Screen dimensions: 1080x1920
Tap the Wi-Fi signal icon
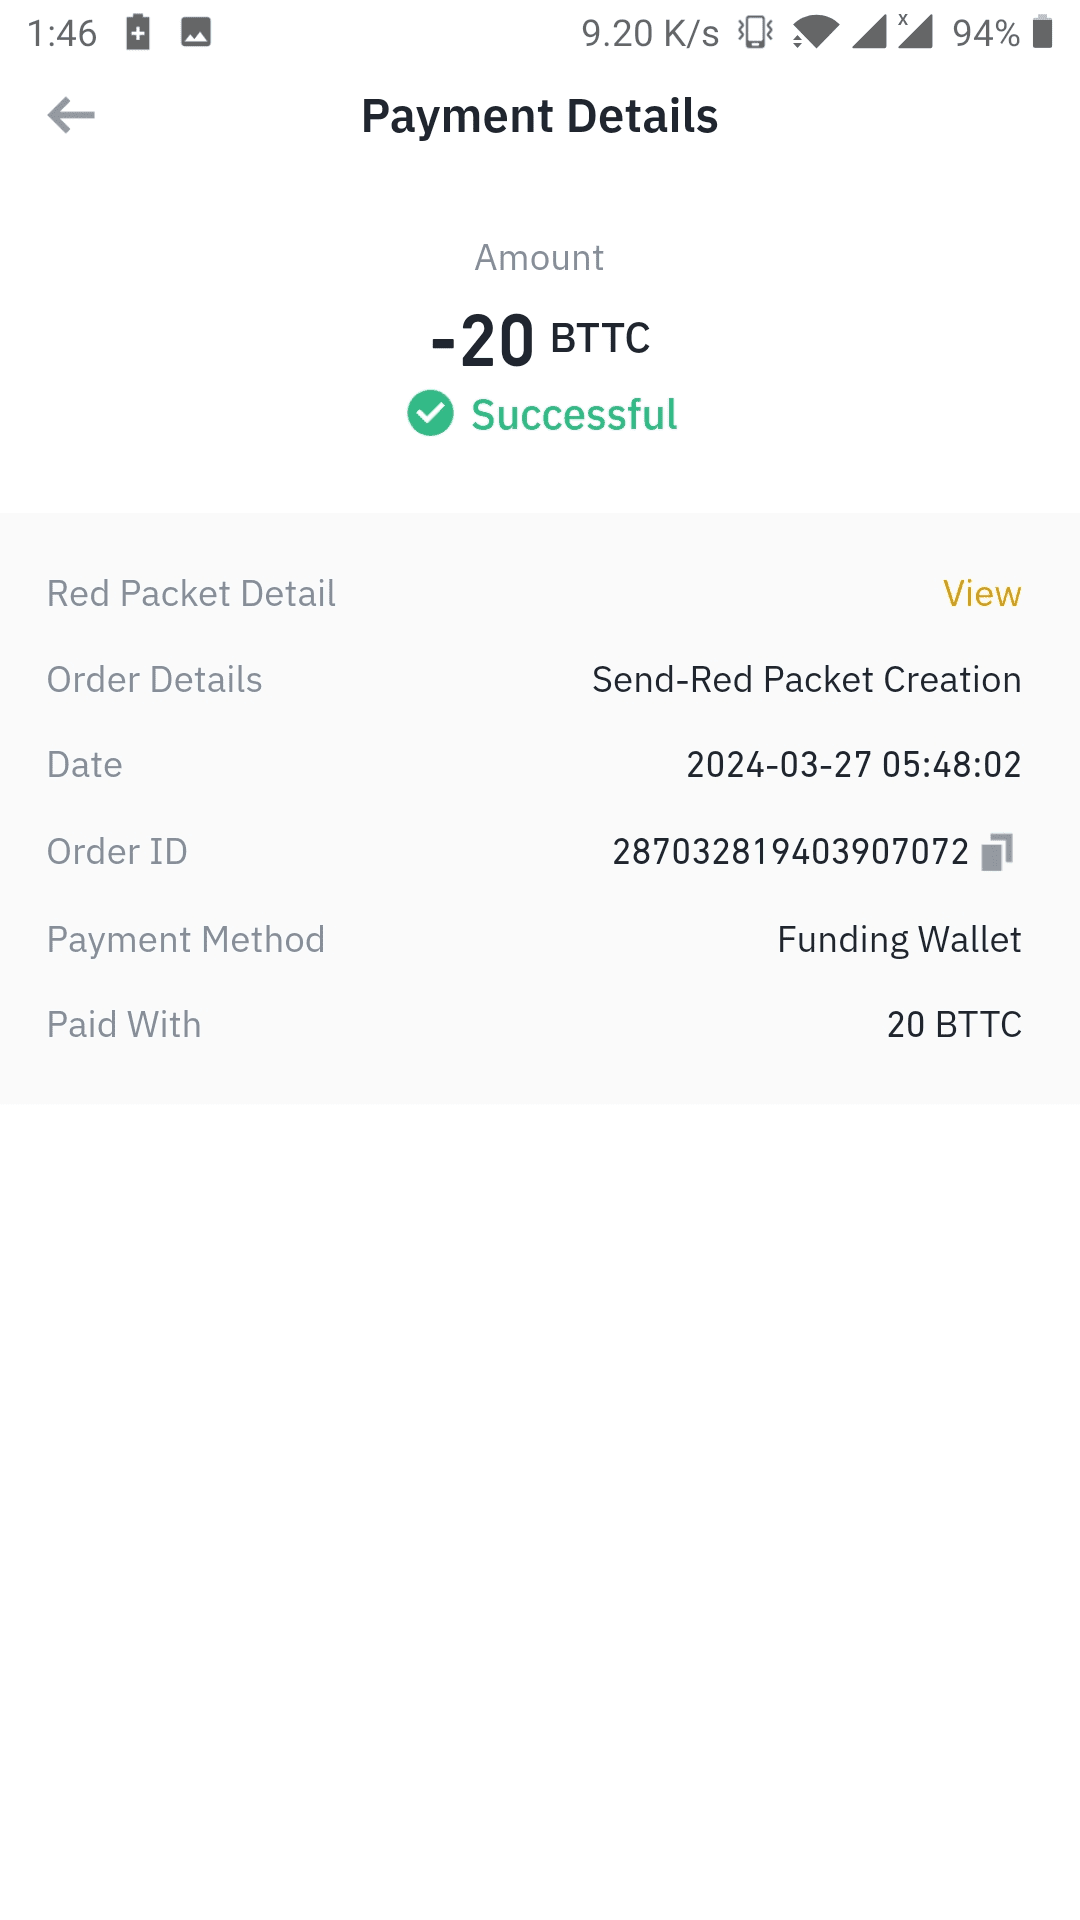[816, 33]
